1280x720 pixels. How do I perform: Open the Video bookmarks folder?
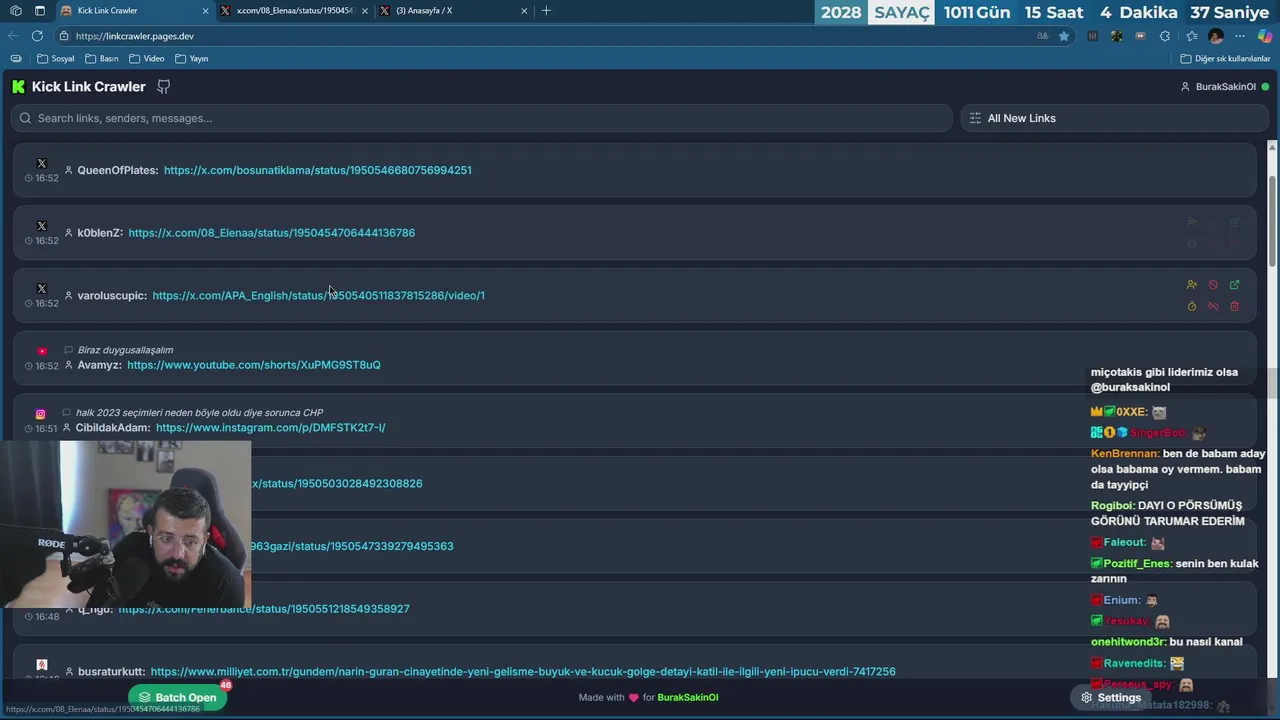147,59
